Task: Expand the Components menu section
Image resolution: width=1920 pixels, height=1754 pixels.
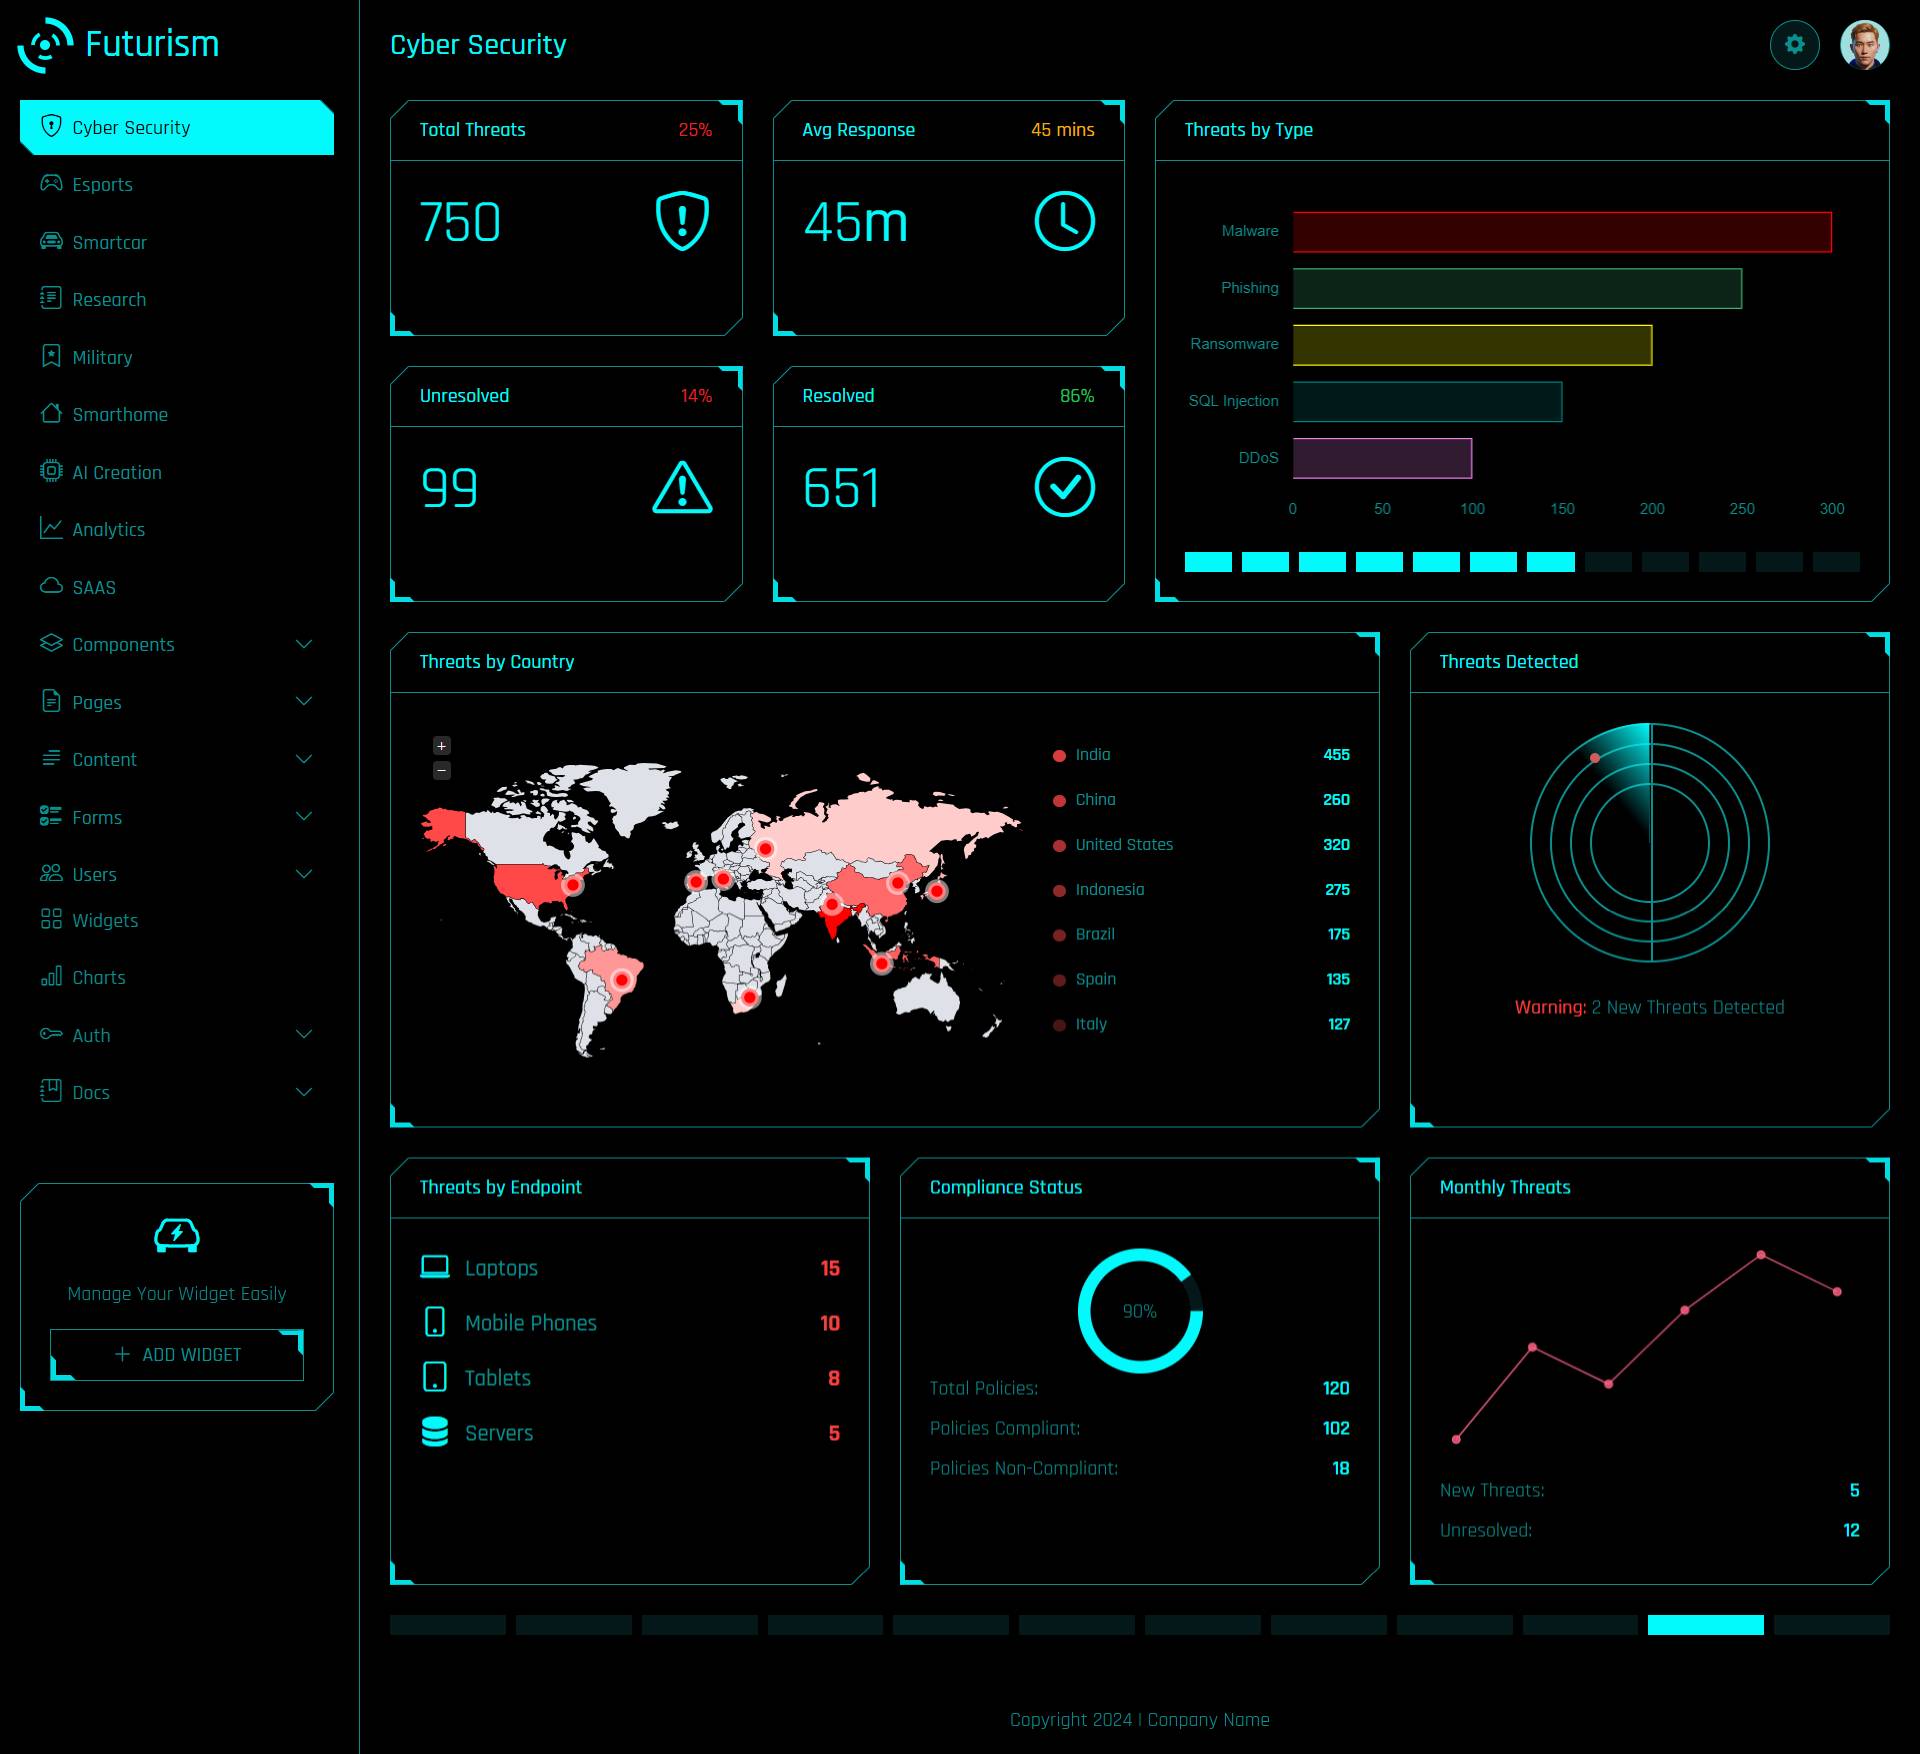Action: tap(174, 644)
